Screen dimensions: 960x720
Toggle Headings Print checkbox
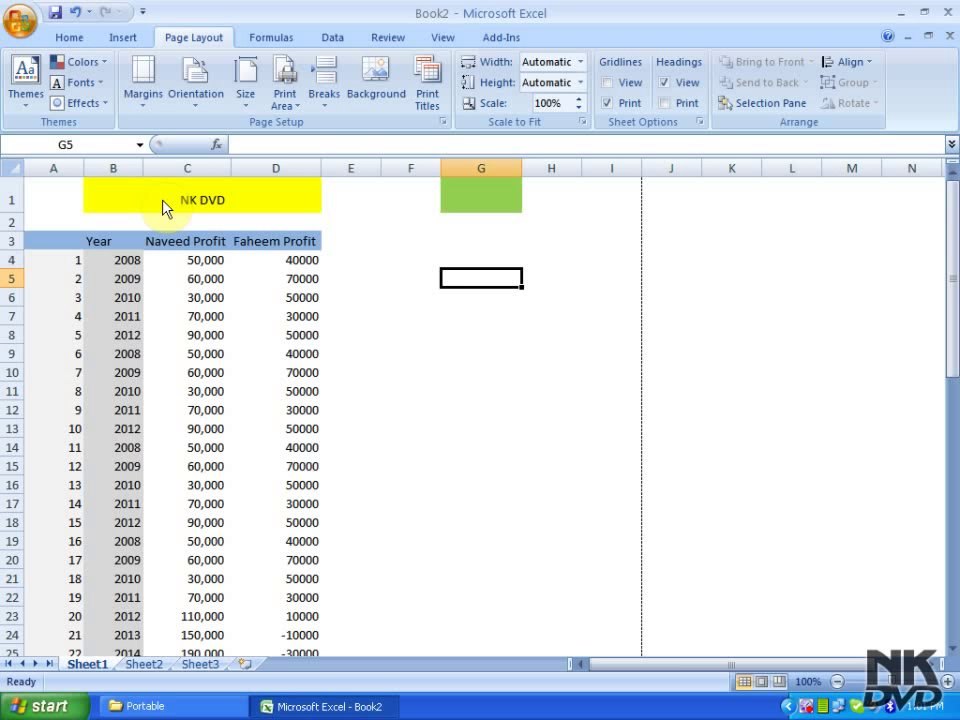pyautogui.click(x=664, y=103)
